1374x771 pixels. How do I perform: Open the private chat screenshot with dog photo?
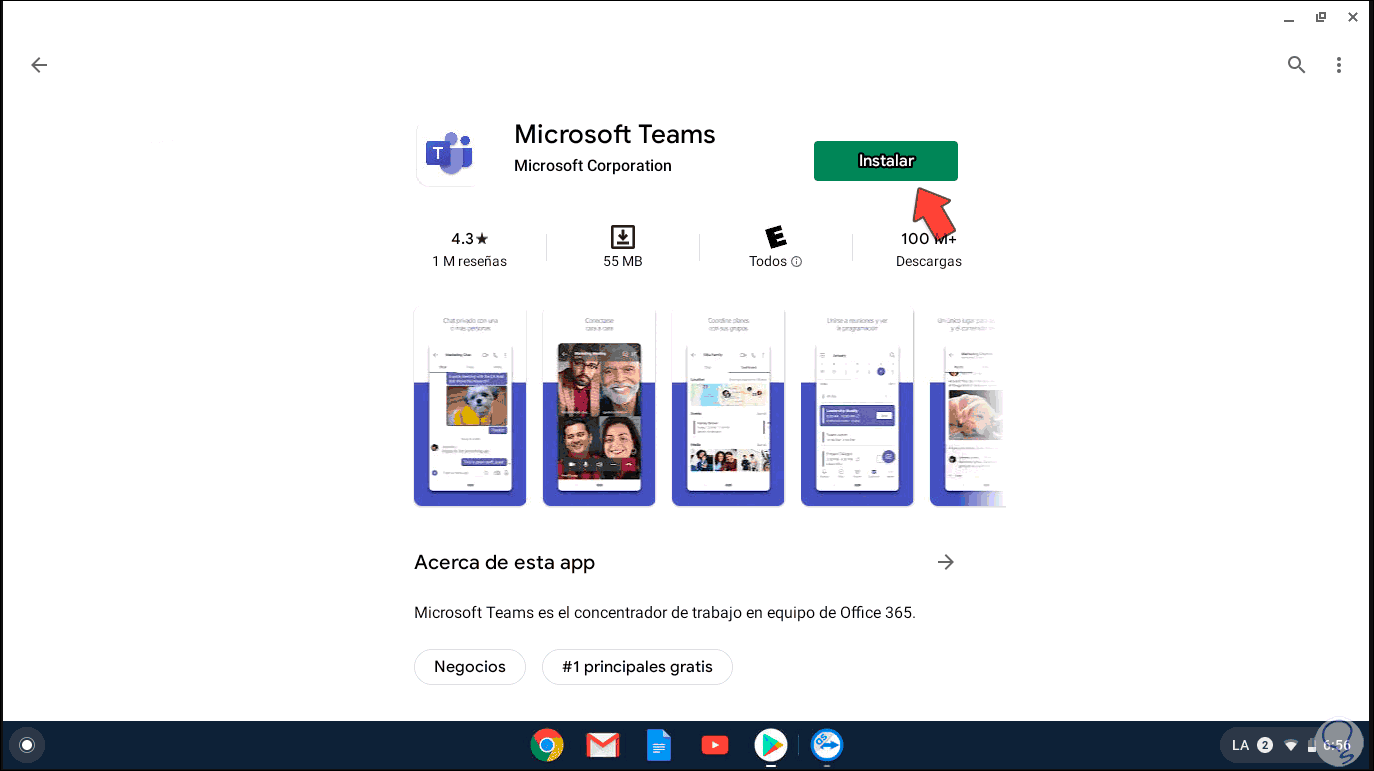tap(470, 408)
